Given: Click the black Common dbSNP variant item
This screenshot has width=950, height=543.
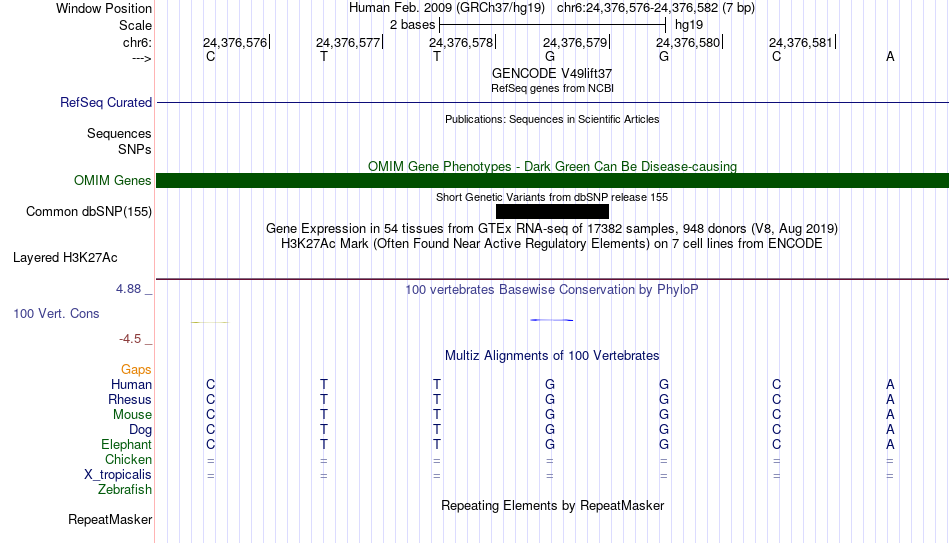Looking at the screenshot, I should [552, 212].
